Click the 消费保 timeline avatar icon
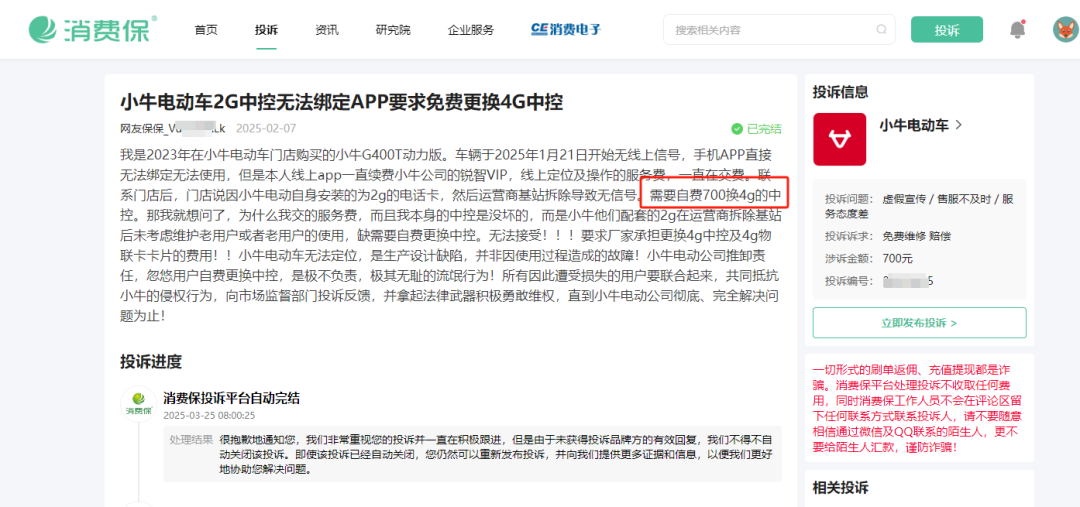Viewport: 1080px width, 507px height. coord(138,404)
